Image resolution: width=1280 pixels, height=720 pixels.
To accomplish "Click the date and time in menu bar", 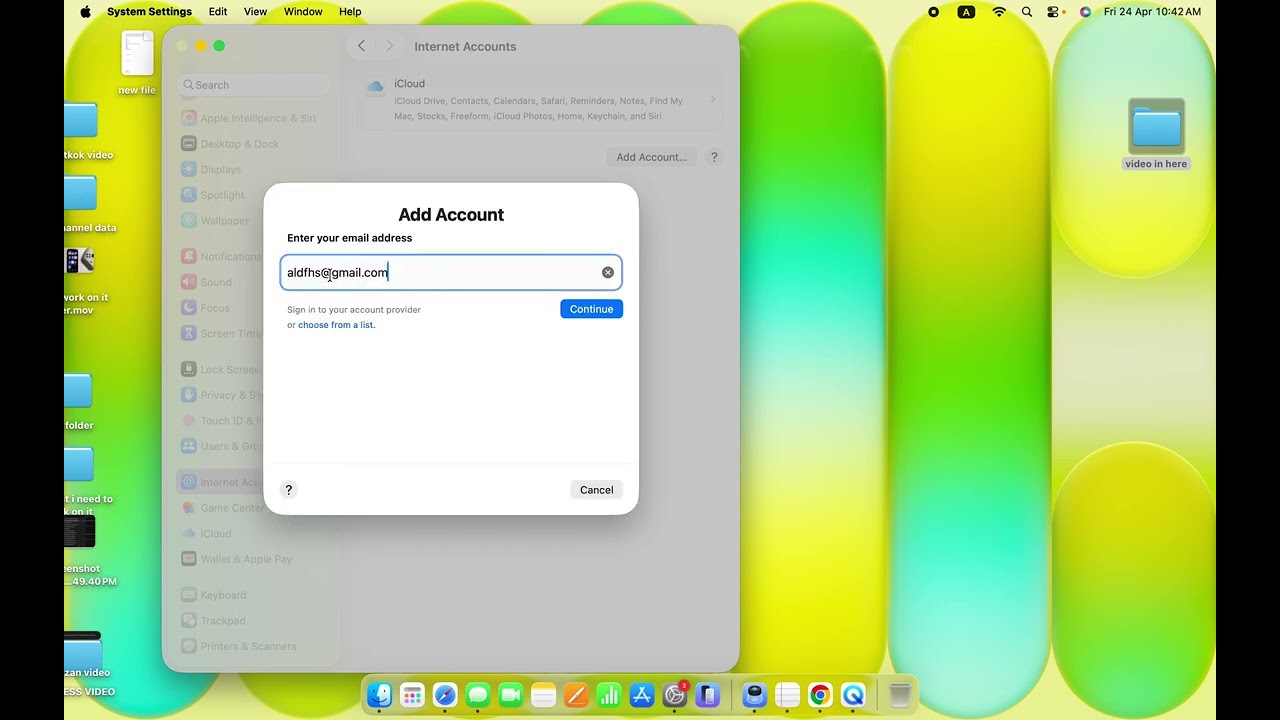I will click(x=1152, y=12).
